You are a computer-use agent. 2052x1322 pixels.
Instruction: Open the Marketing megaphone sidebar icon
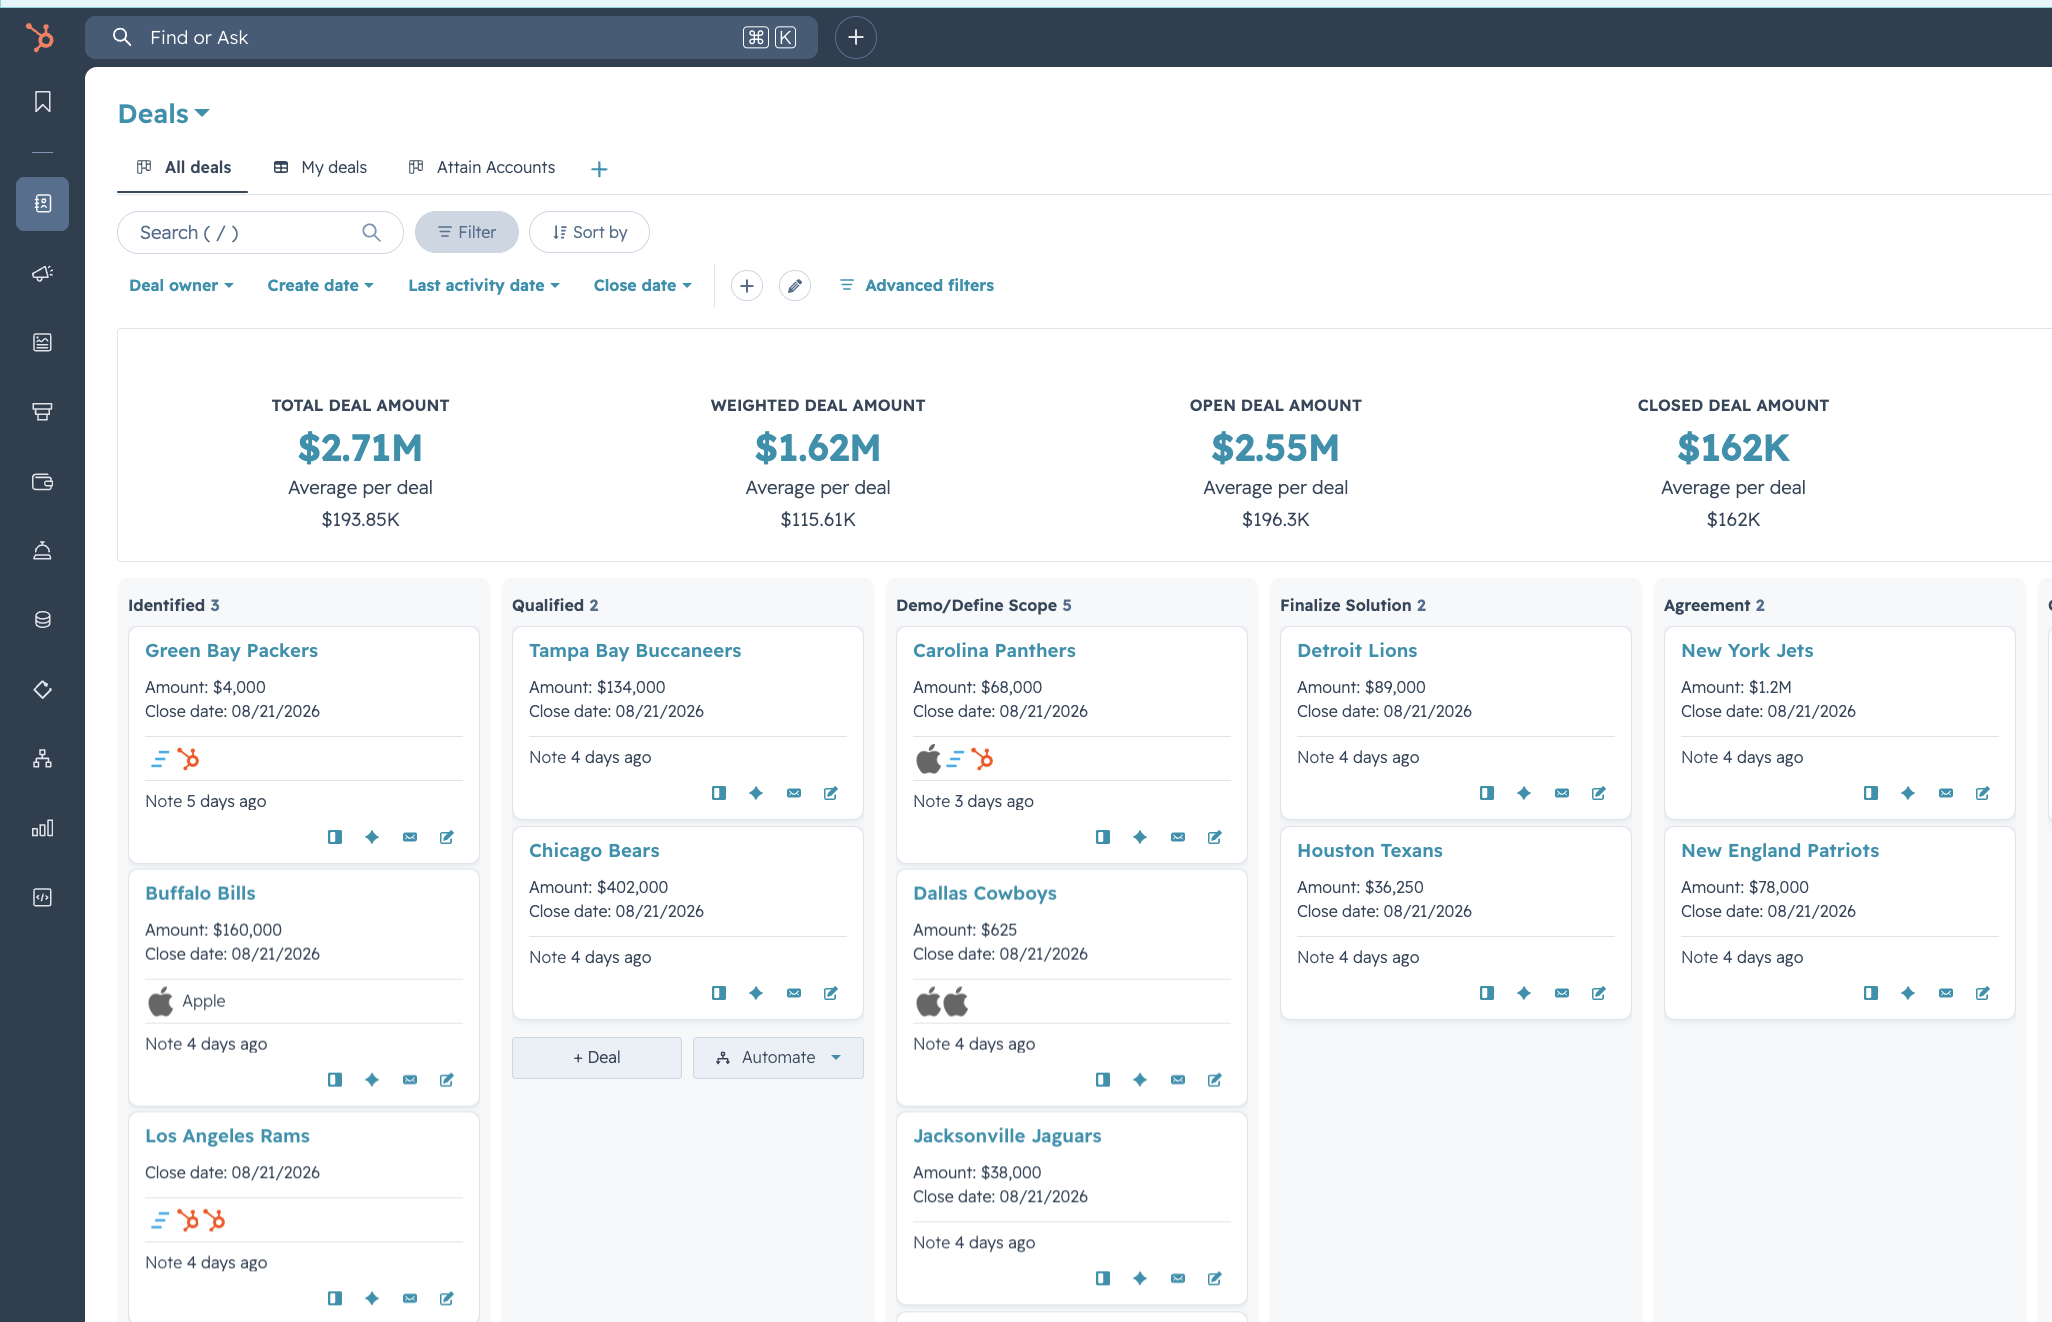[42, 273]
